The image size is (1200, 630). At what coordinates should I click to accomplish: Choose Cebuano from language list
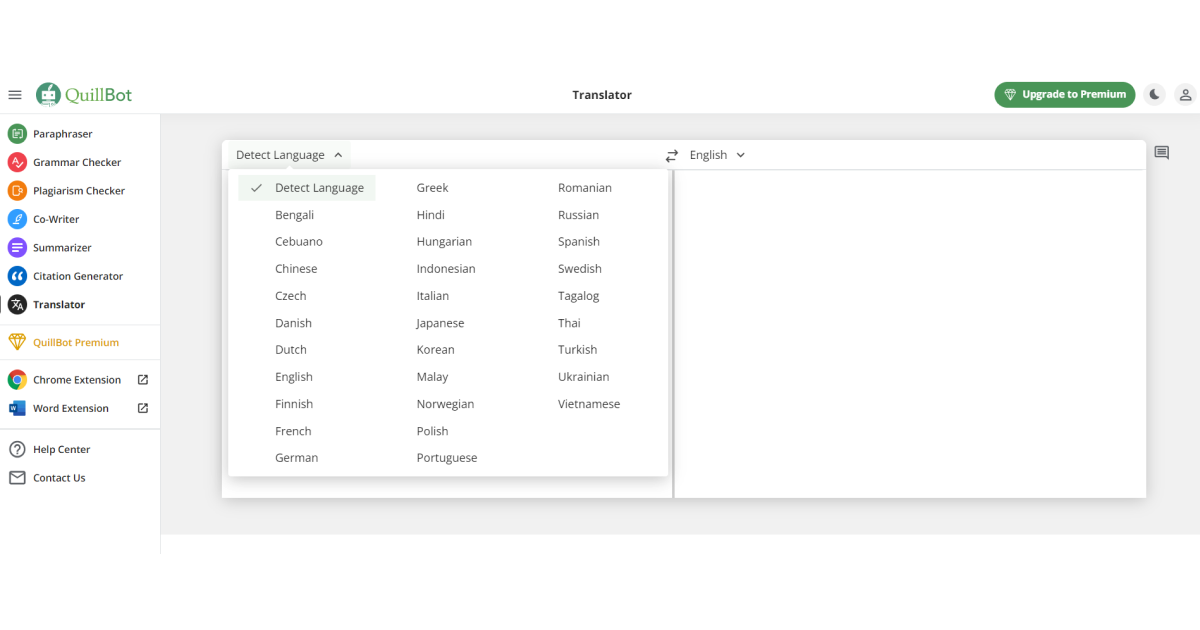[299, 242]
